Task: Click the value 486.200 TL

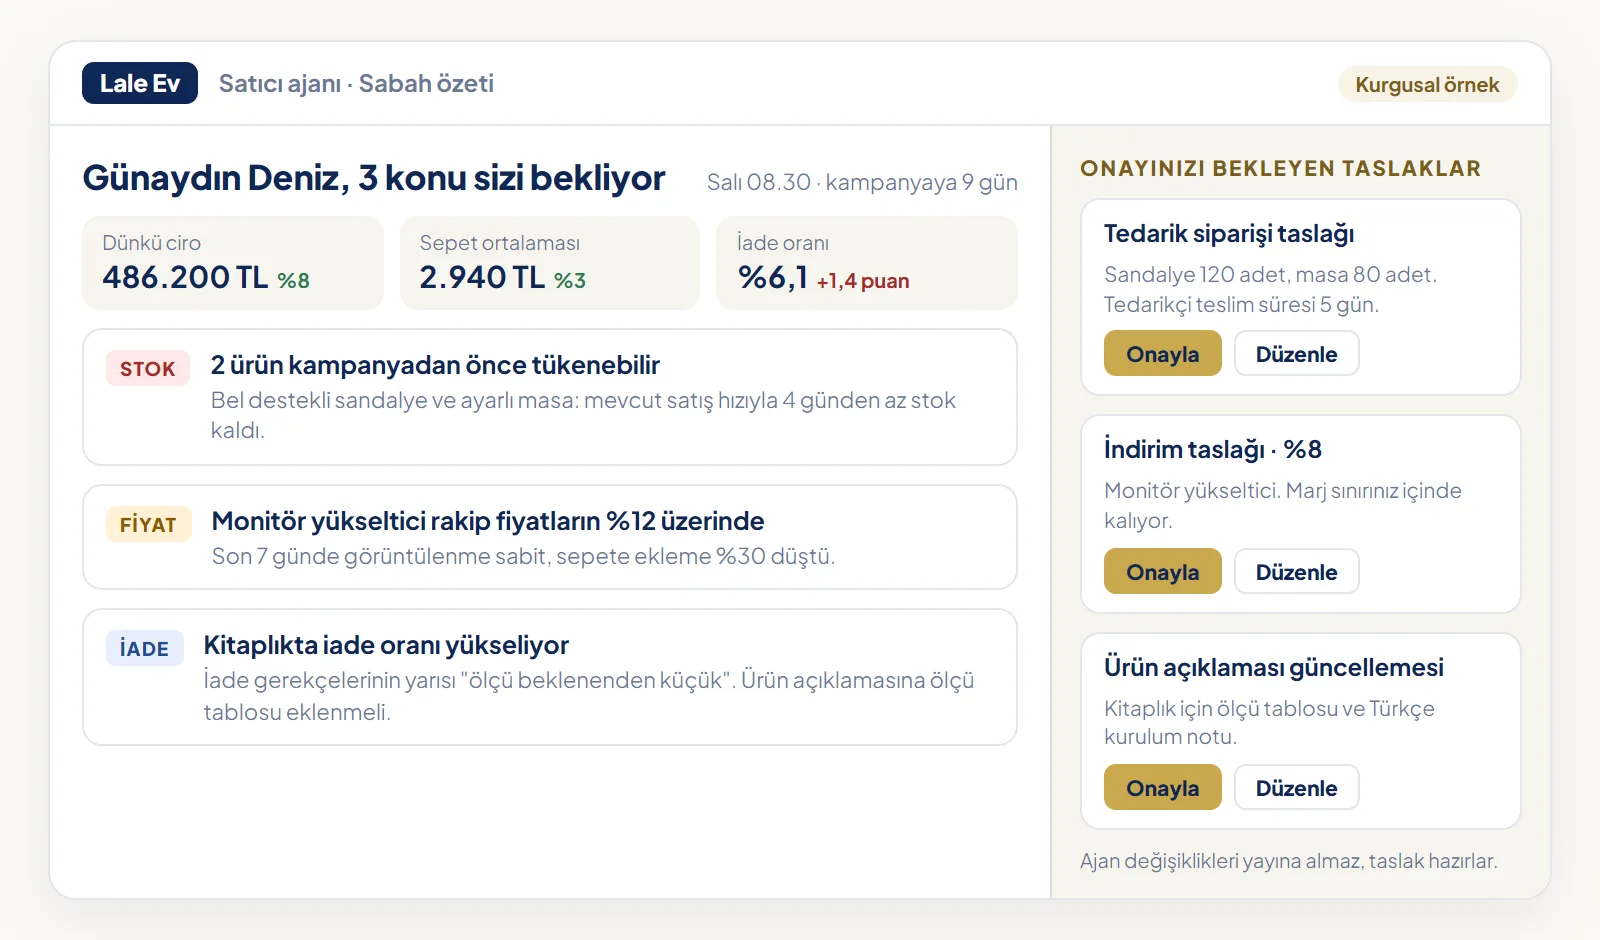Action: pyautogui.click(x=185, y=277)
